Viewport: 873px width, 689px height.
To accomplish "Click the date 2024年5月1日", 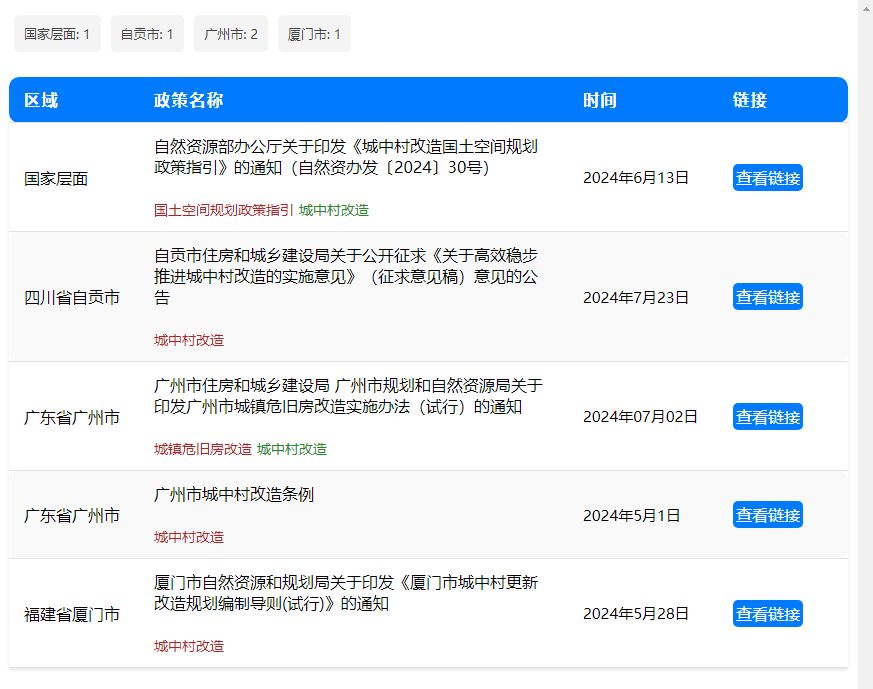I will (631, 516).
